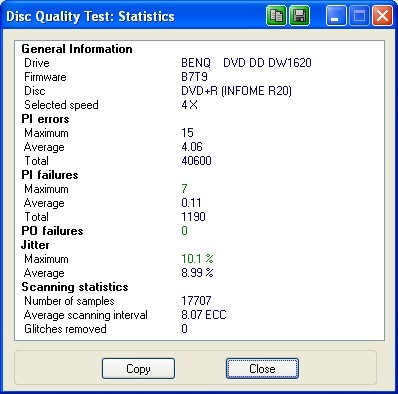Click number of samples value '17707'
The height and width of the screenshot is (394, 398).
coord(196,301)
